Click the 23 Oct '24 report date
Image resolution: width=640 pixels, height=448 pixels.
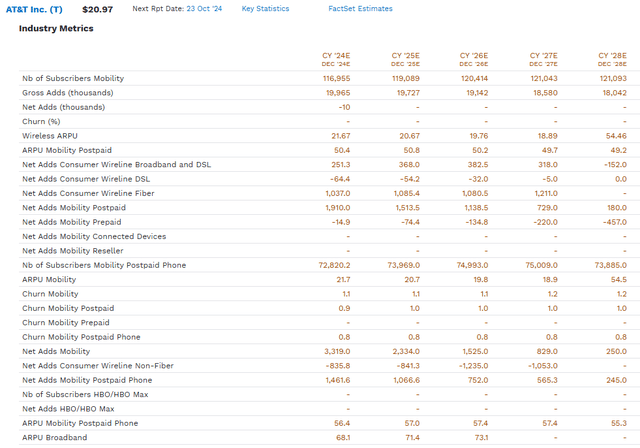click(206, 9)
